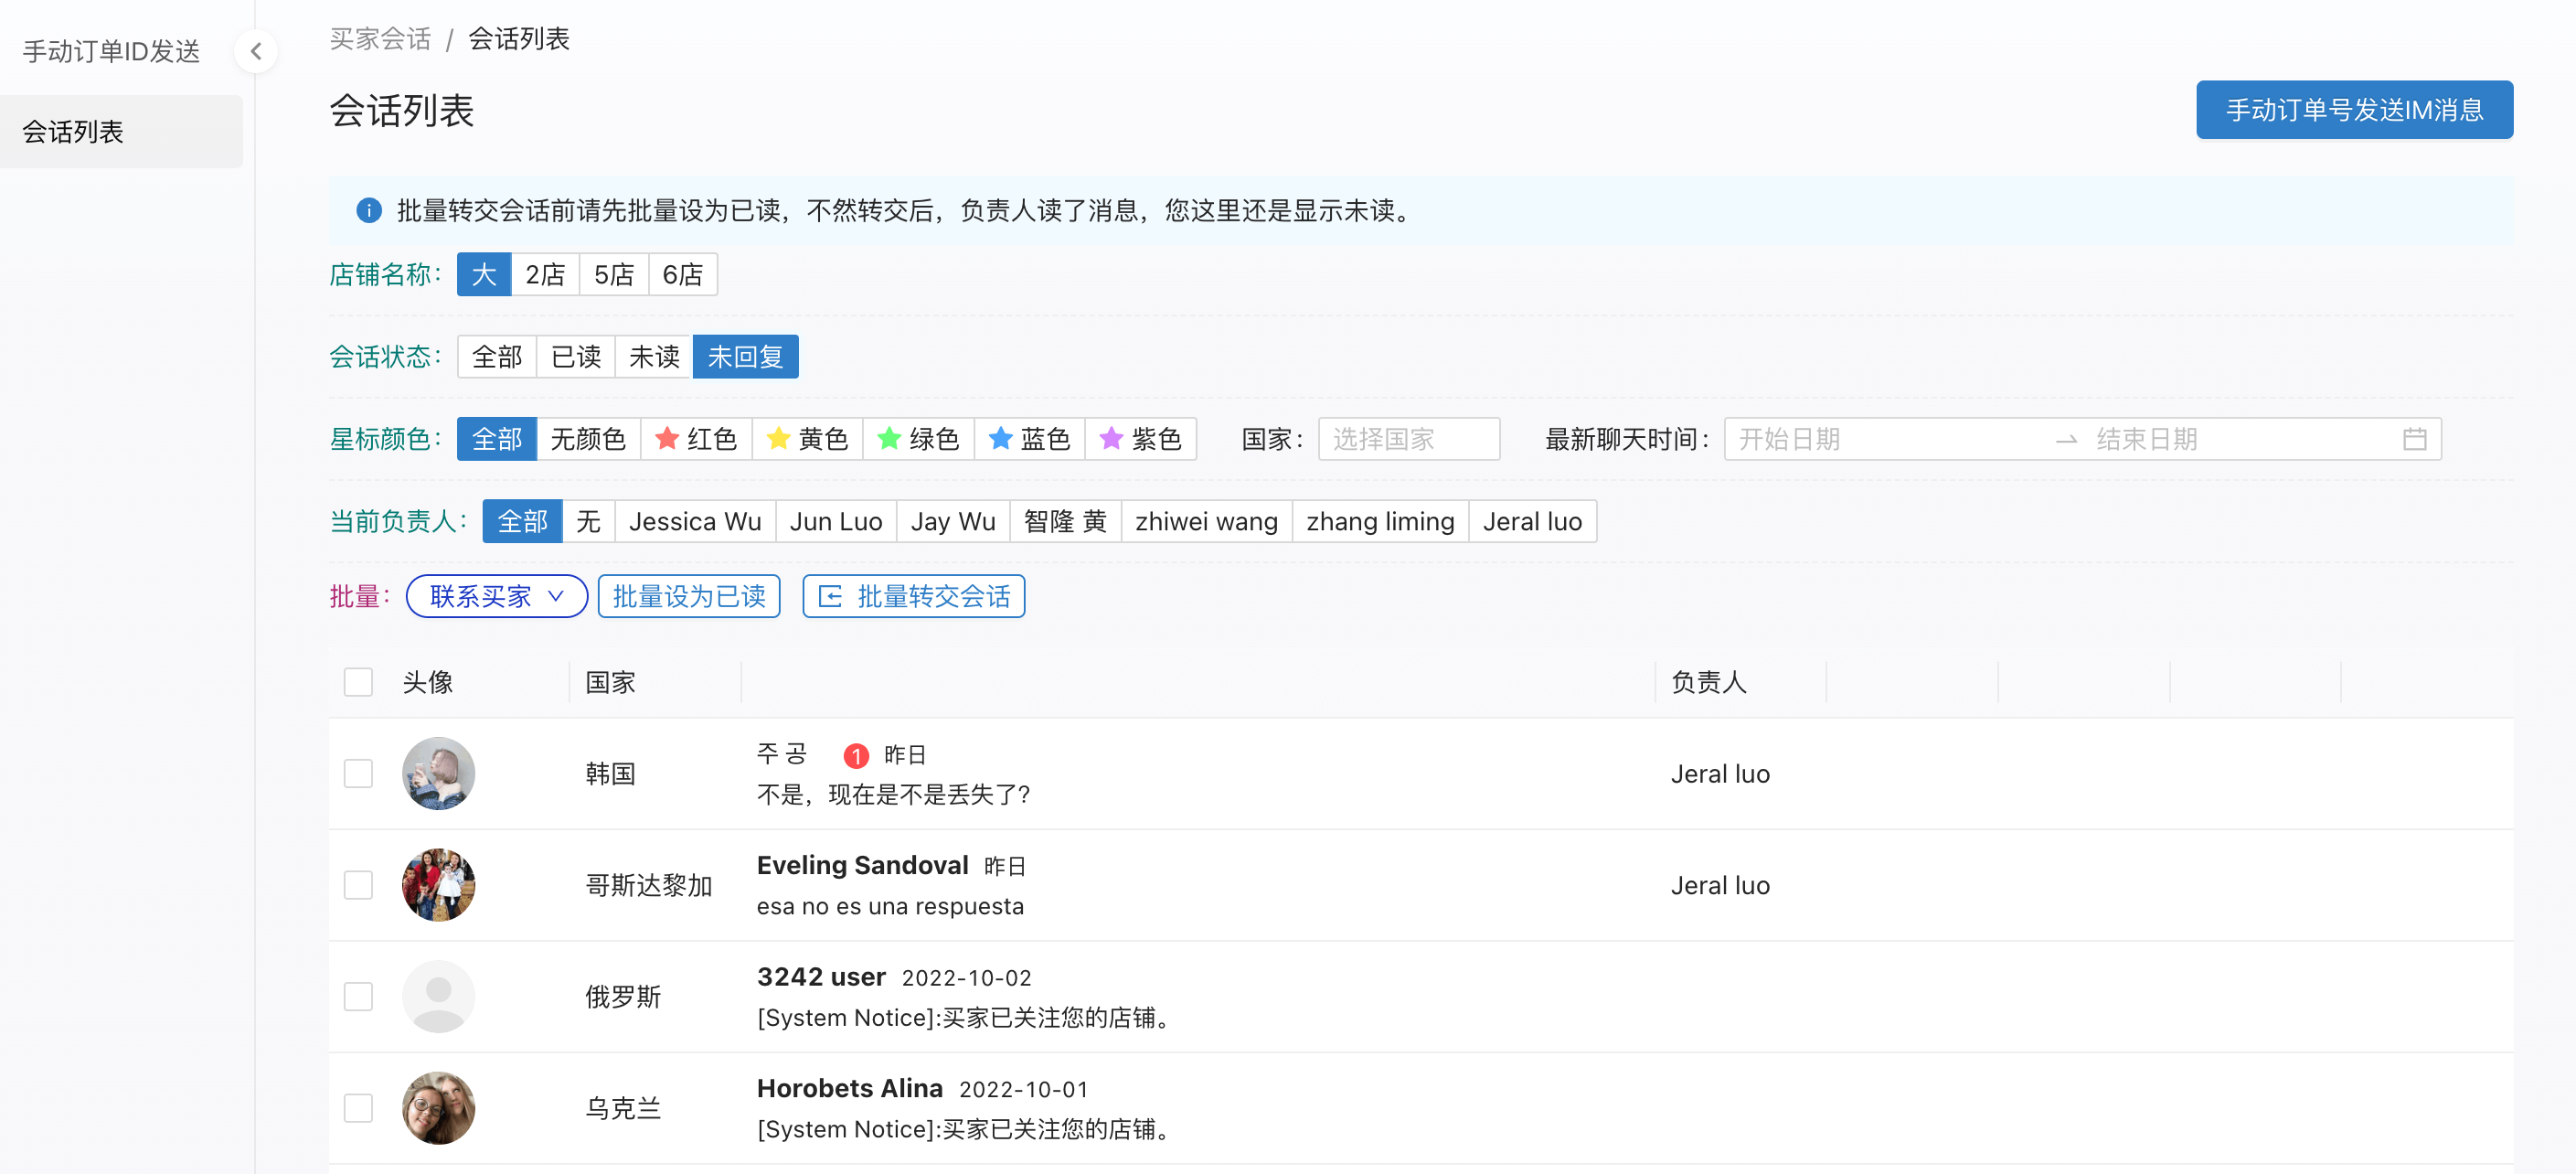Filter by purple star color

pyautogui.click(x=1140, y=439)
